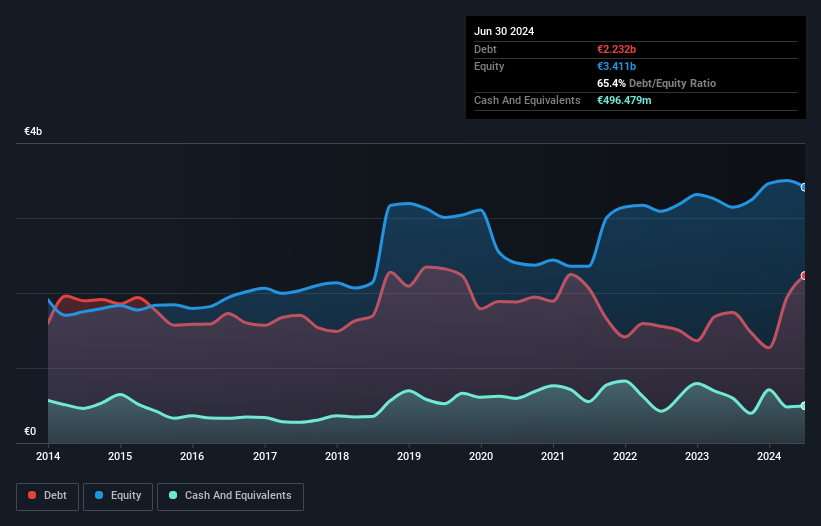Screen dimensions: 821x526
Task: Select the 65.4% Debt/Equity Ratio text
Action: 656,83
